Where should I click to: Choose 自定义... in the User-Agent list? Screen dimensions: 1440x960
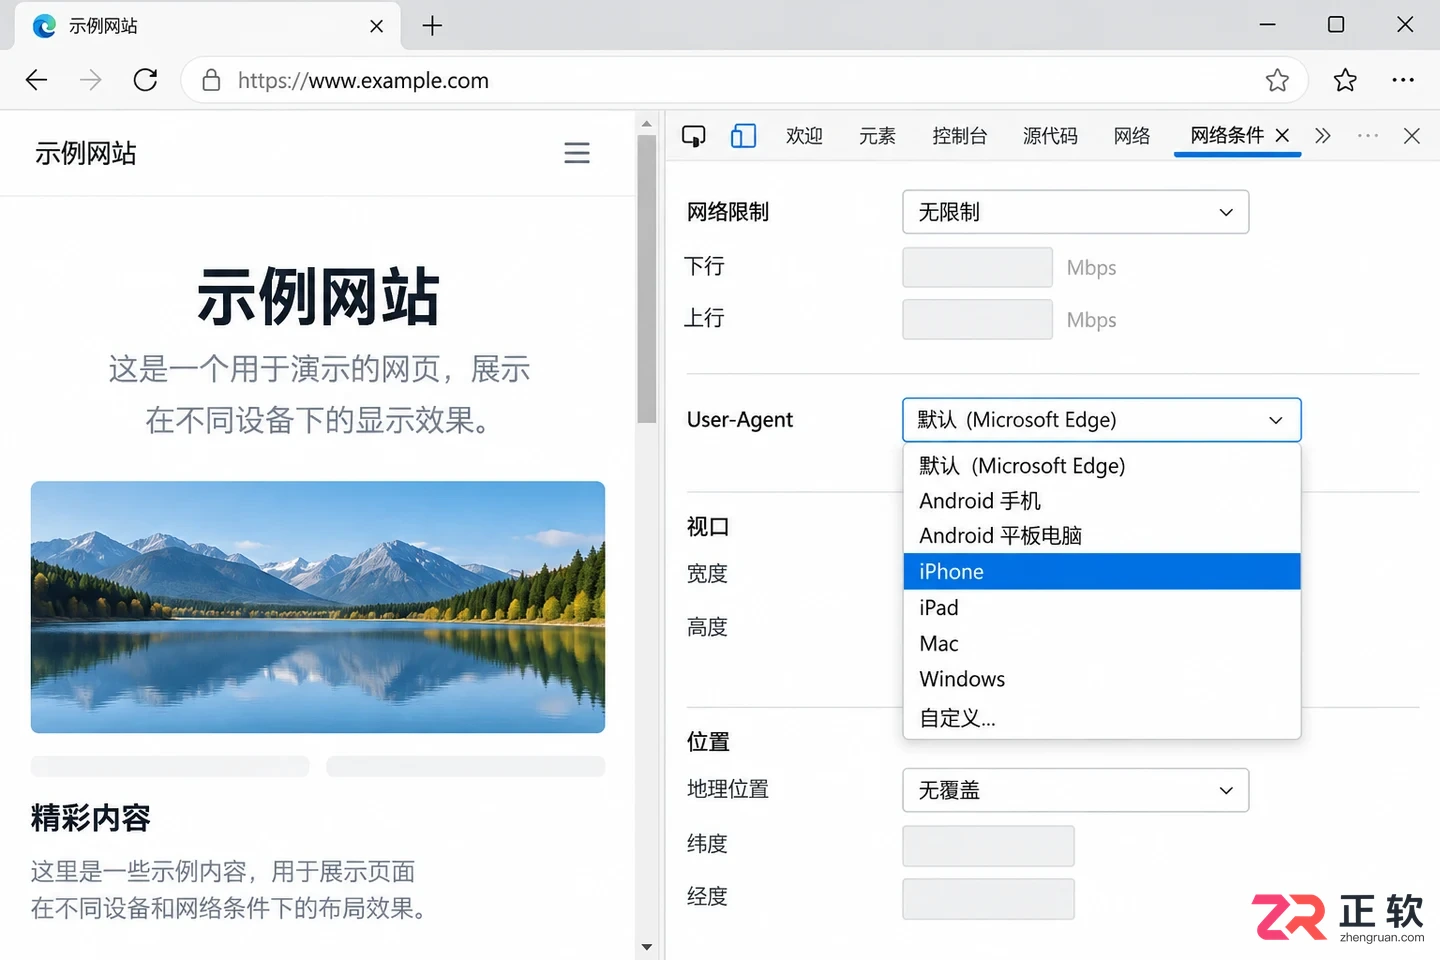point(1101,718)
